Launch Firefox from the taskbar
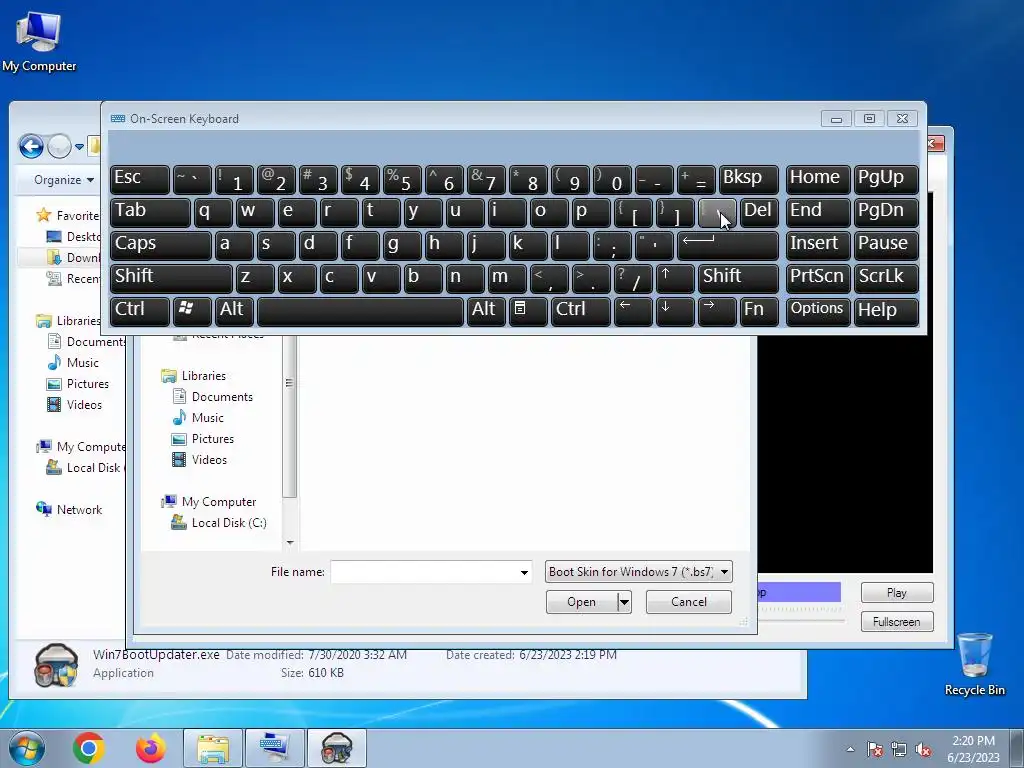Viewport: 1024px width, 768px height. (x=150, y=748)
